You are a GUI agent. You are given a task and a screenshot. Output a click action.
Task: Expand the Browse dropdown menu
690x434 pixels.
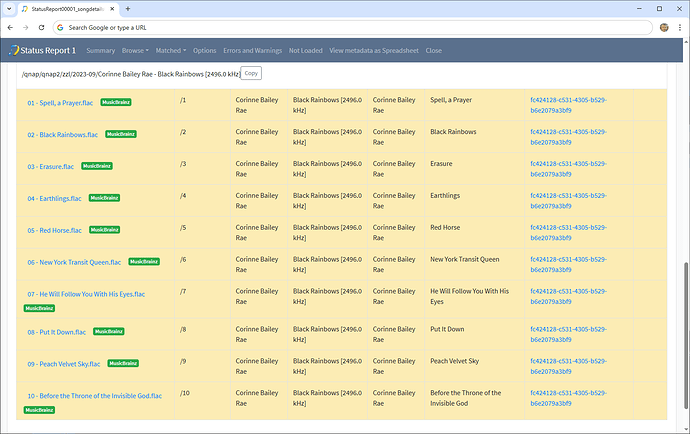click(136, 50)
